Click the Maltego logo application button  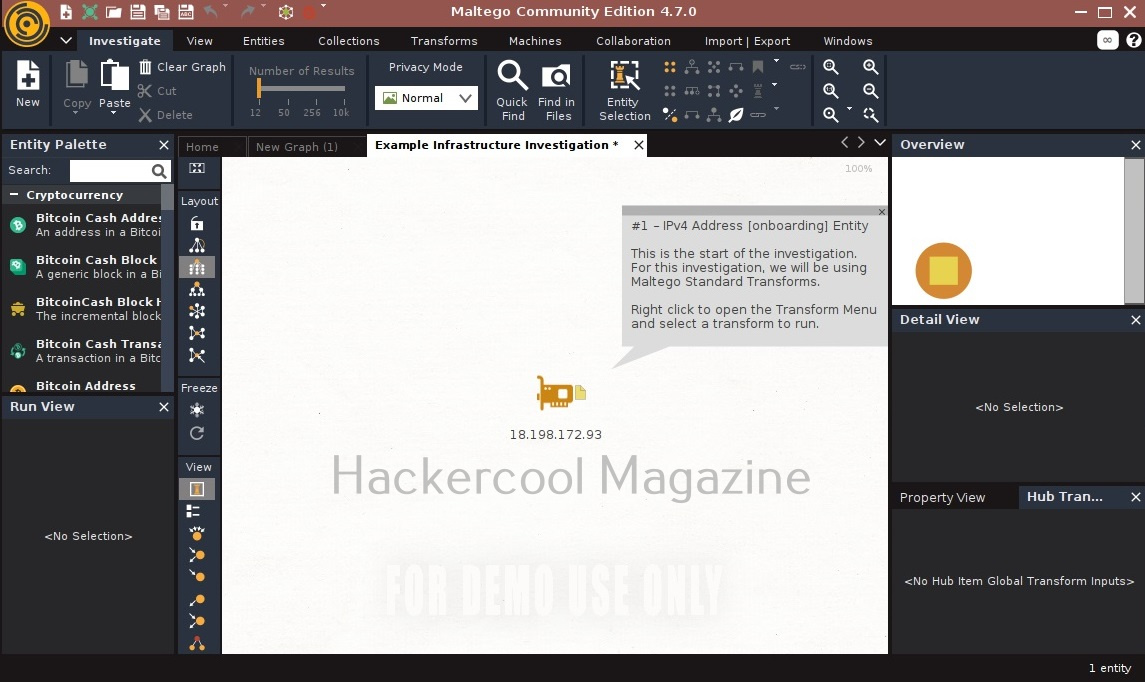pos(27,24)
